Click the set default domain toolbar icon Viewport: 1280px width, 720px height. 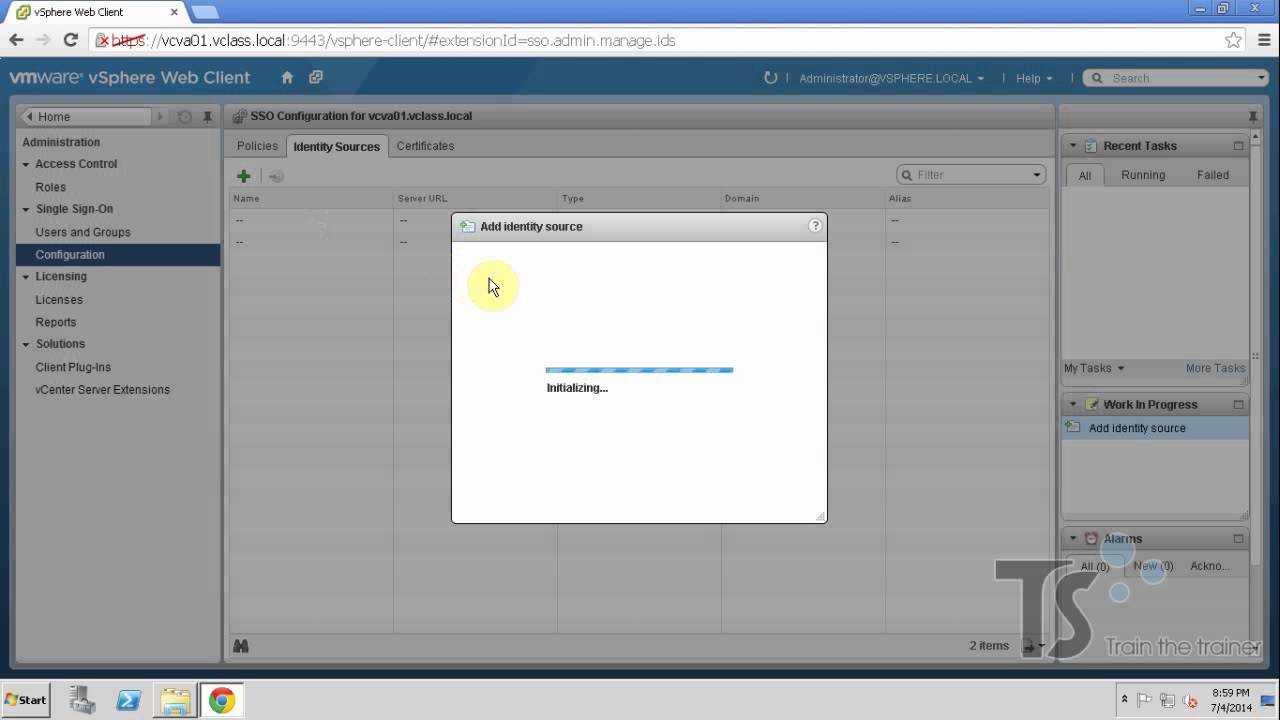tap(276, 175)
